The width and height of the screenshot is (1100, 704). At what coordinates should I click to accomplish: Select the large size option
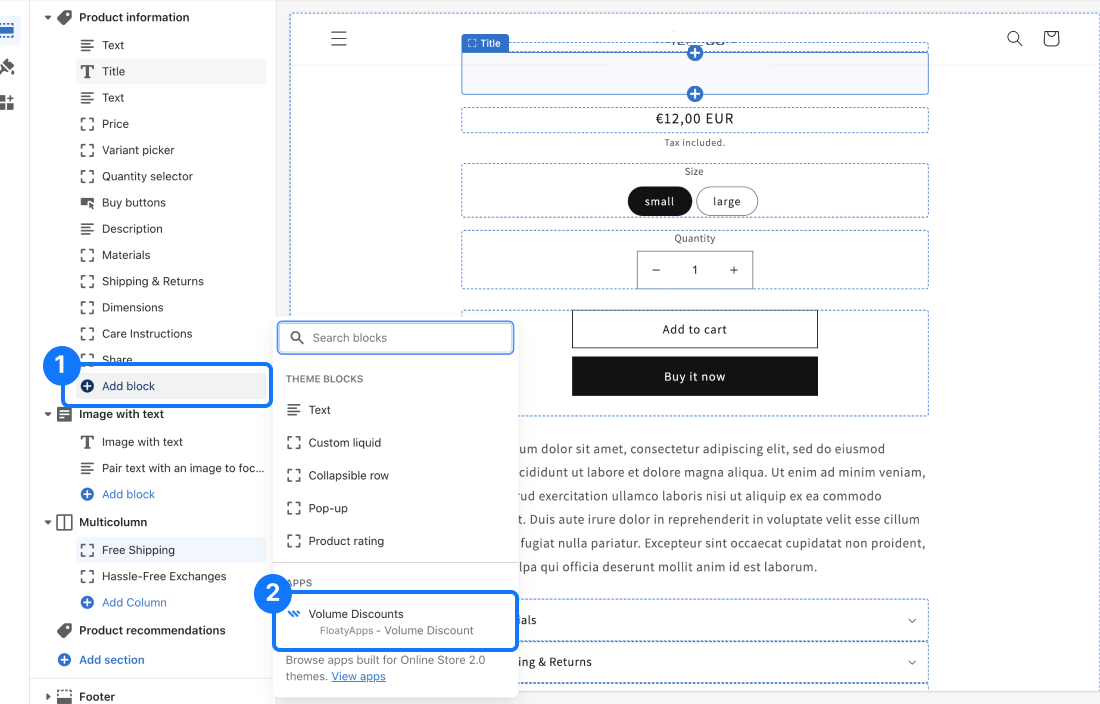pos(726,201)
